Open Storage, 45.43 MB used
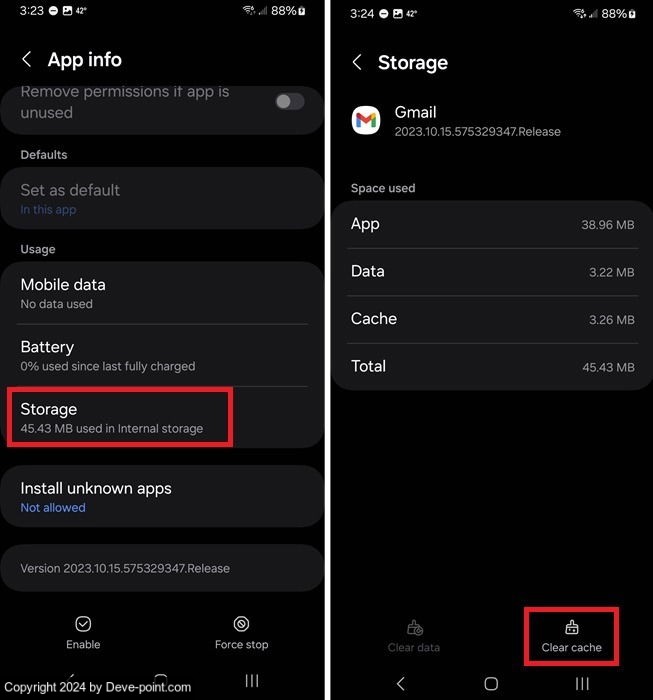Screen dimensions: 653x700 pyautogui.click(x=162, y=417)
